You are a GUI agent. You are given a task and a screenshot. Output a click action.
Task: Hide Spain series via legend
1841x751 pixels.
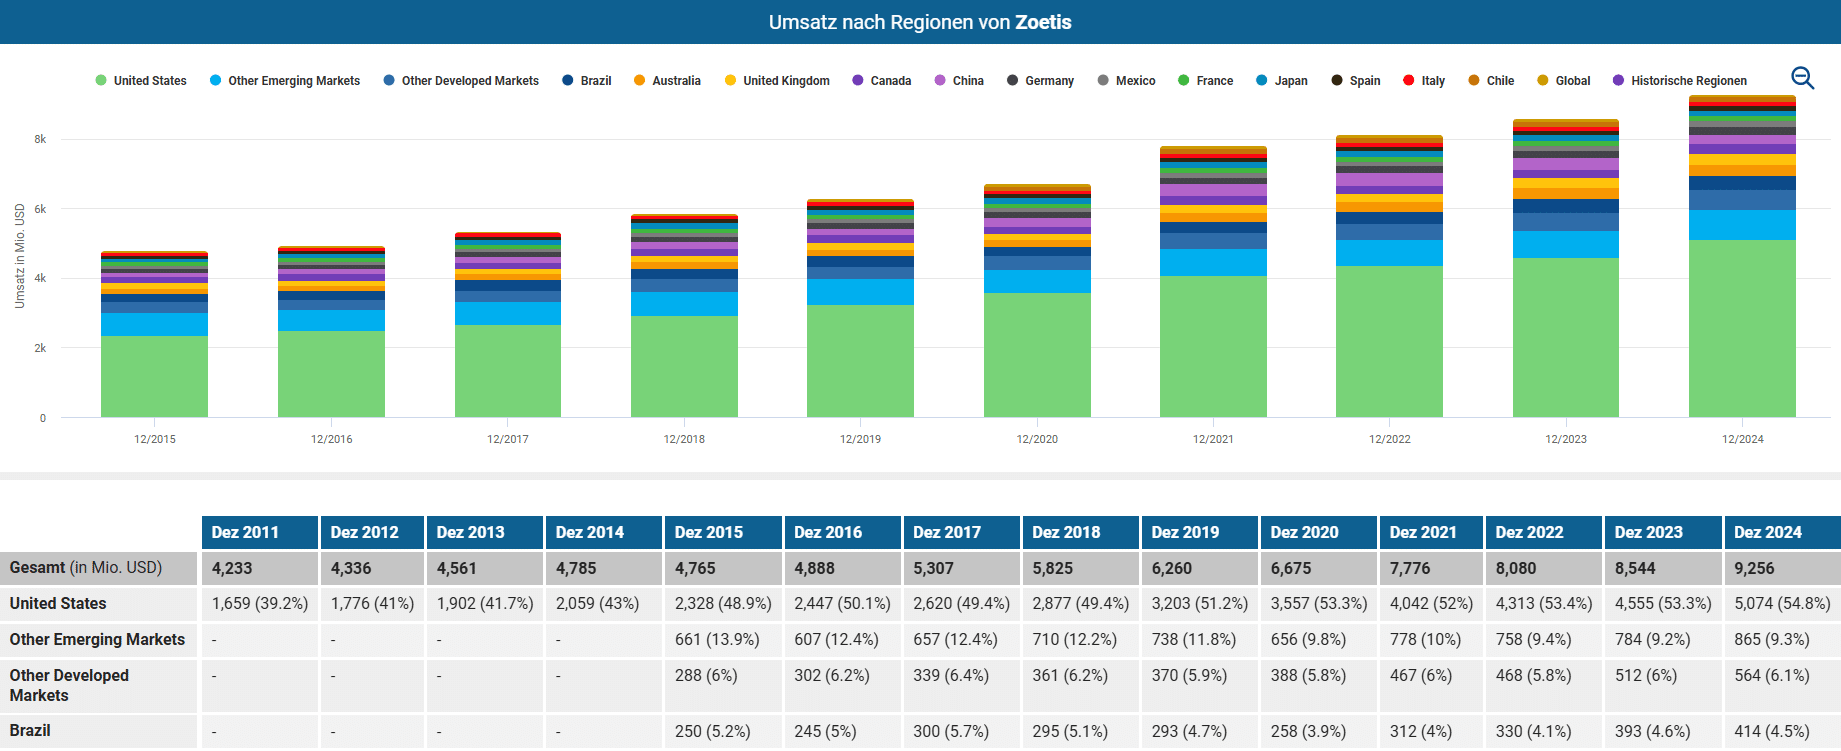pos(1356,81)
